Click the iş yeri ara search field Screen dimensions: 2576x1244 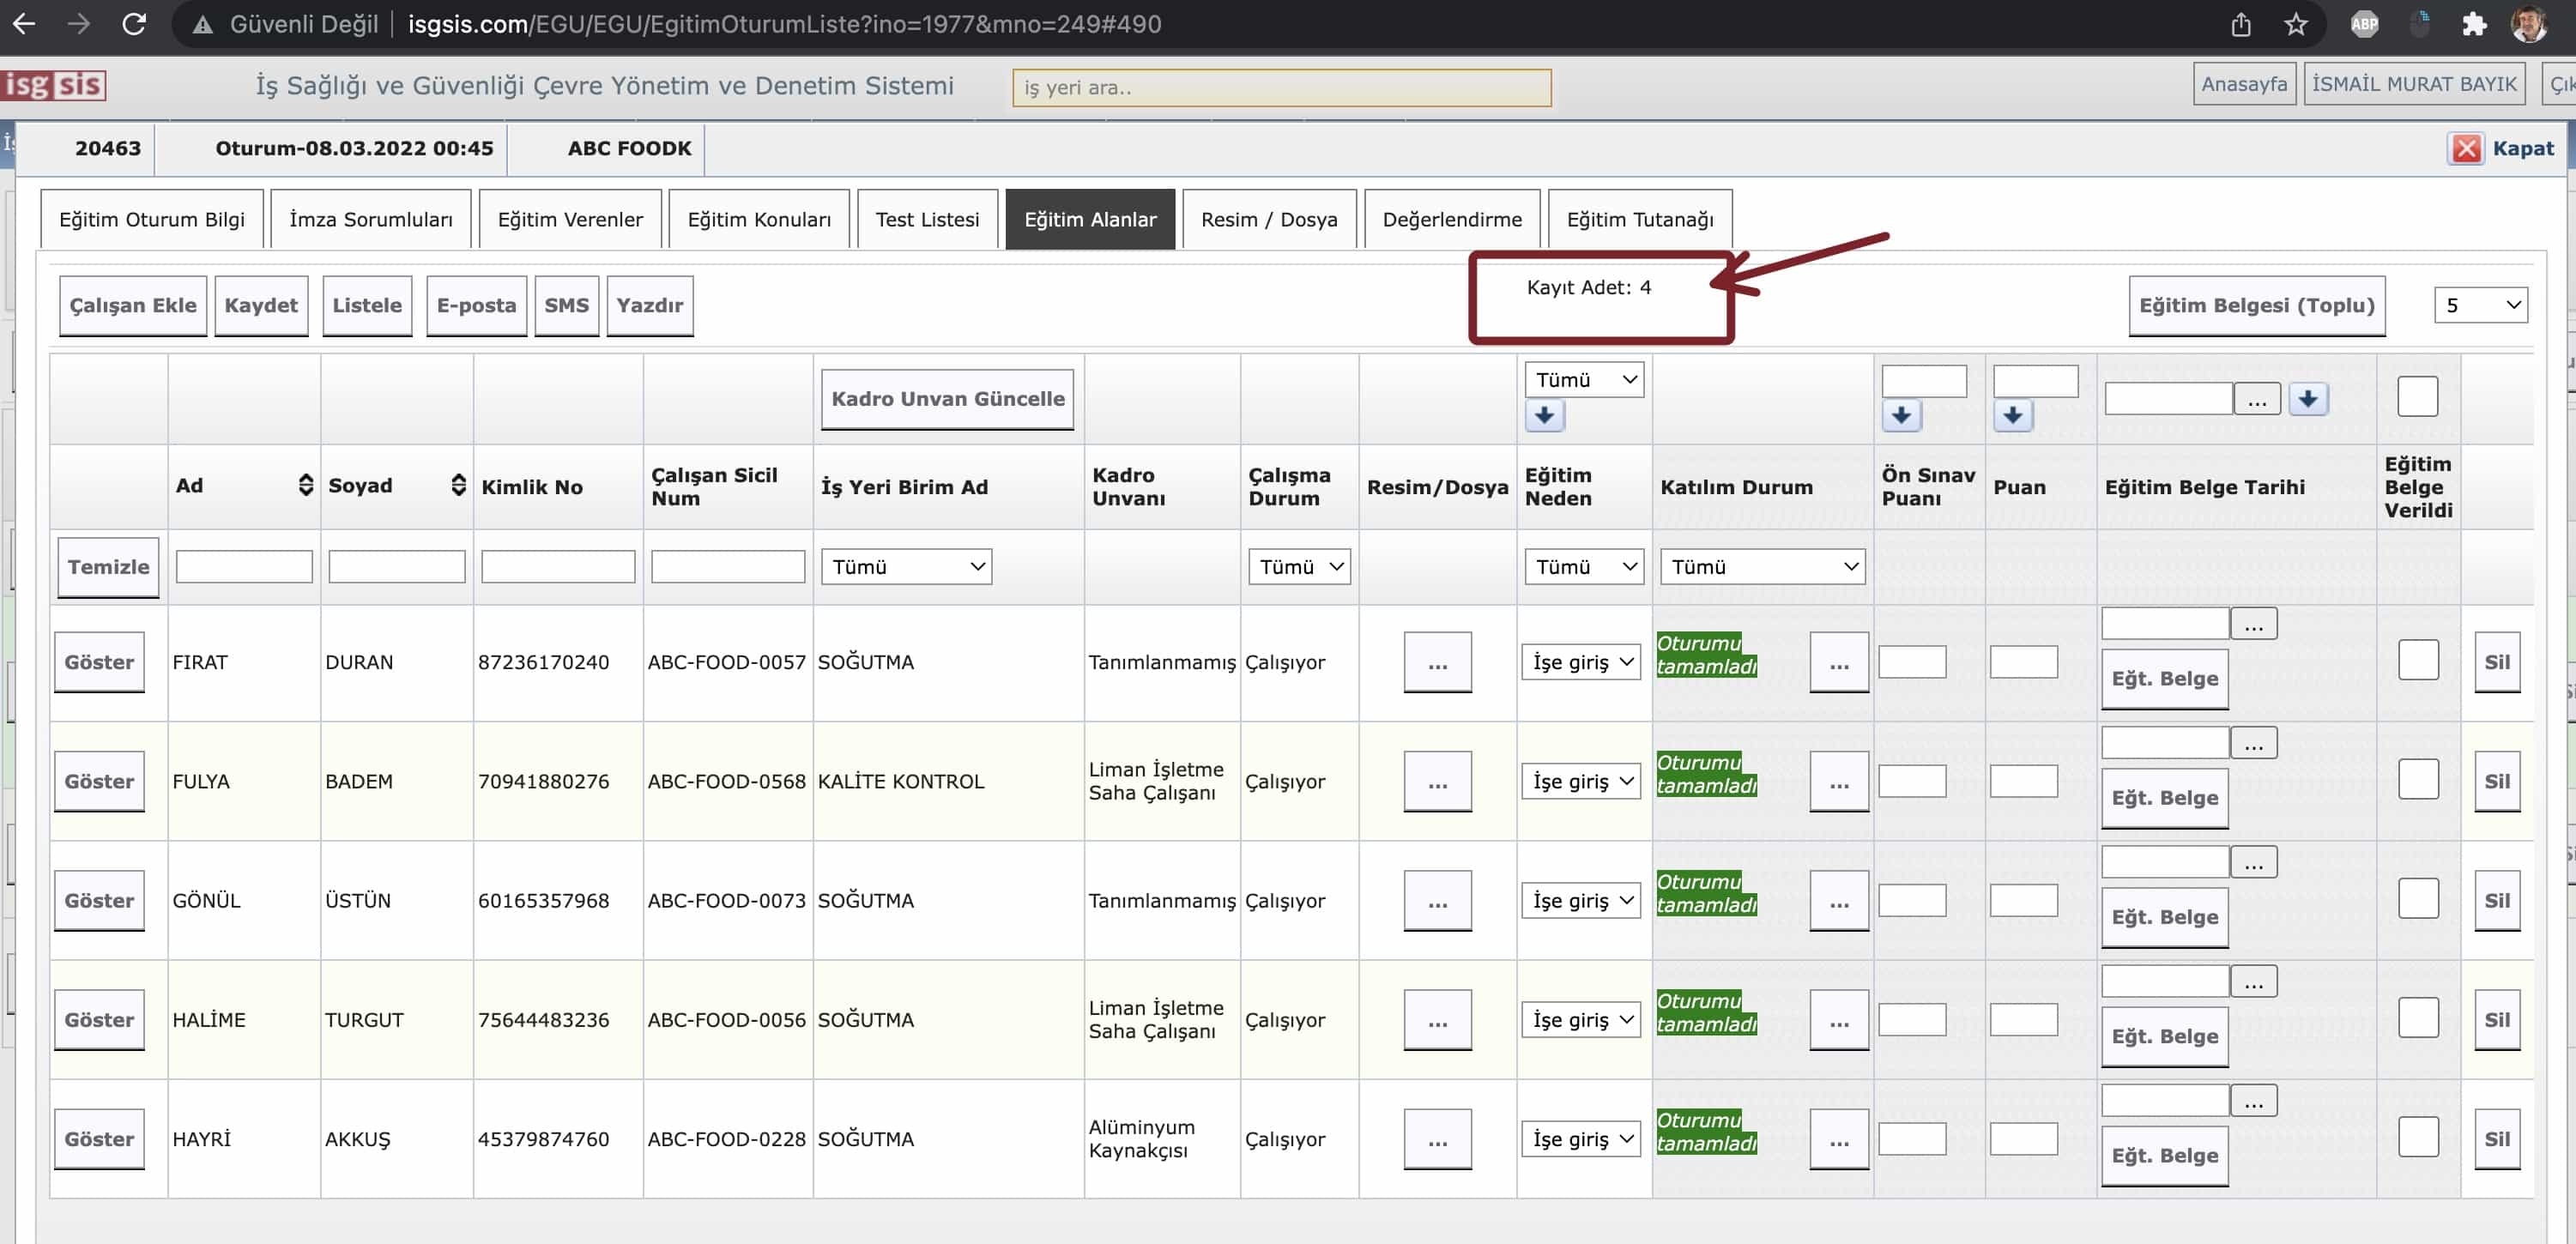pyautogui.click(x=1280, y=87)
